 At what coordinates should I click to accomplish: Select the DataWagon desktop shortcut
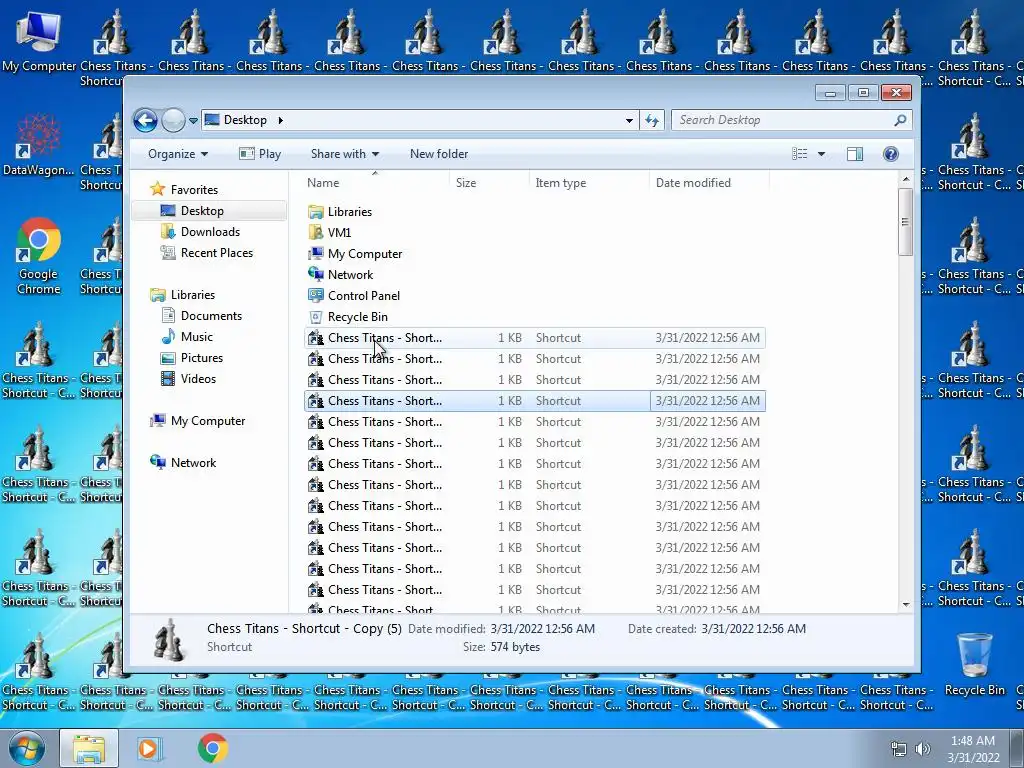pyautogui.click(x=39, y=145)
